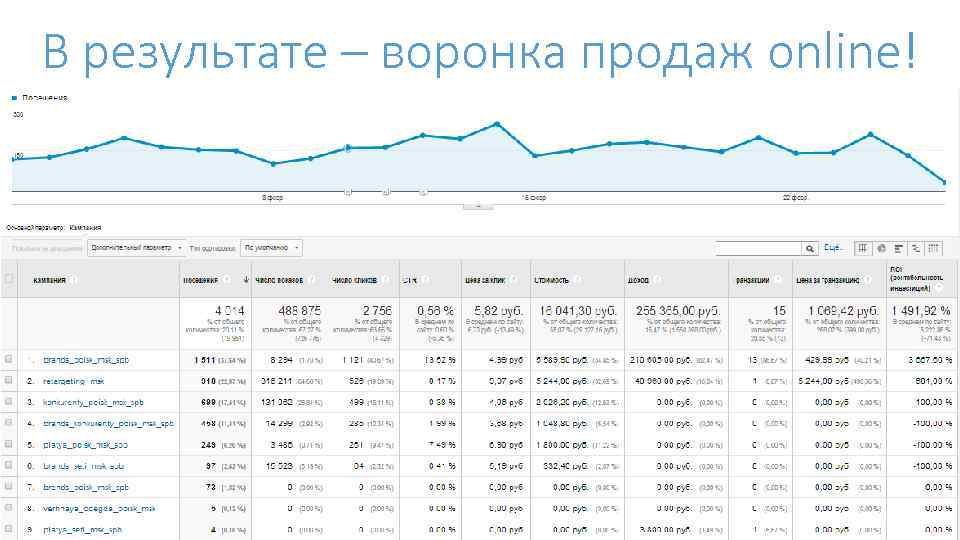Tick checkbox for konkurenty_poisk_msk_spb row

coord(9,402)
